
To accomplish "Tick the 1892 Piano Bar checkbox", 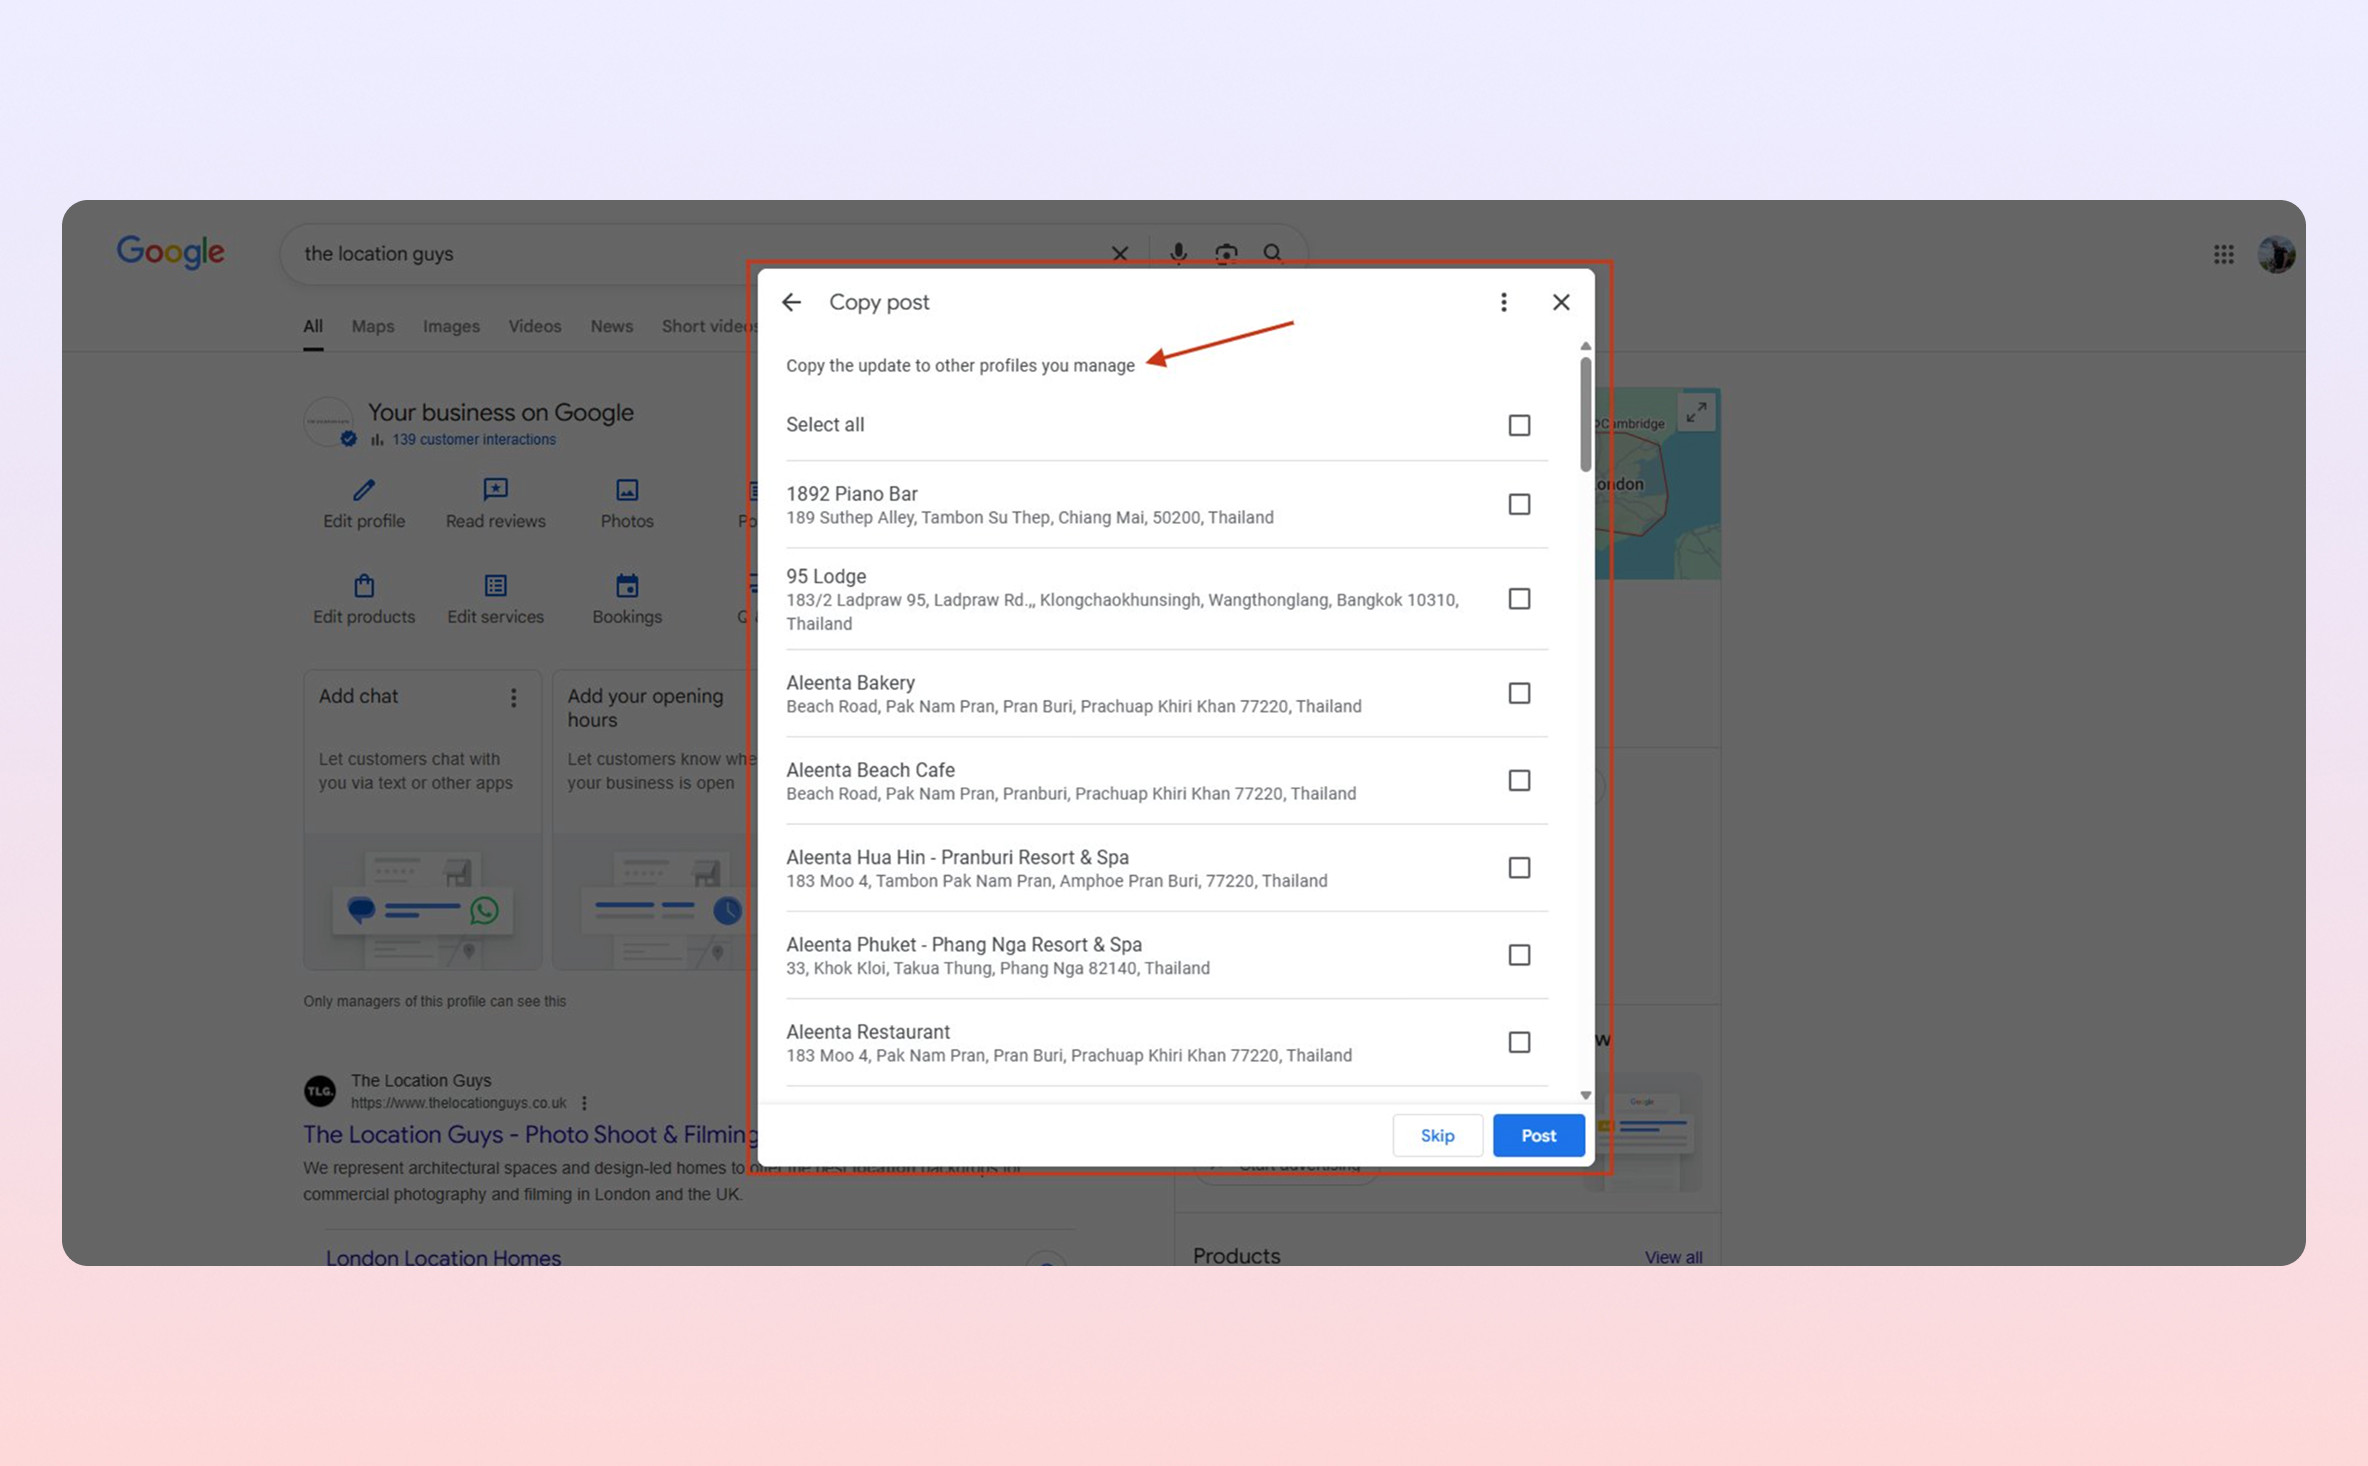I will click(1519, 504).
